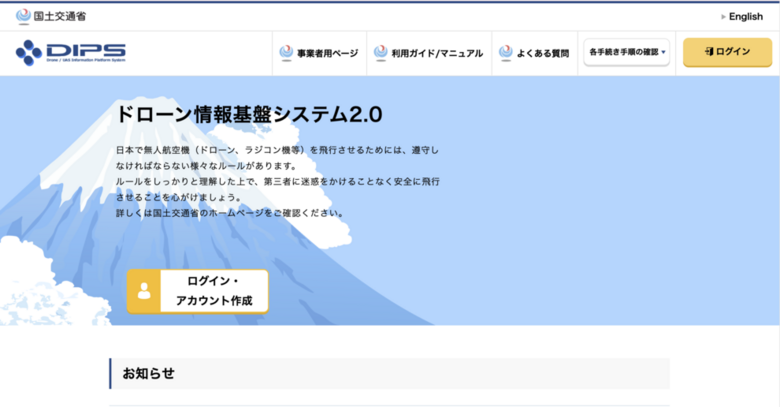
Task: Click the ドローン情報基盤システム2.0 title
Action: click(x=249, y=113)
